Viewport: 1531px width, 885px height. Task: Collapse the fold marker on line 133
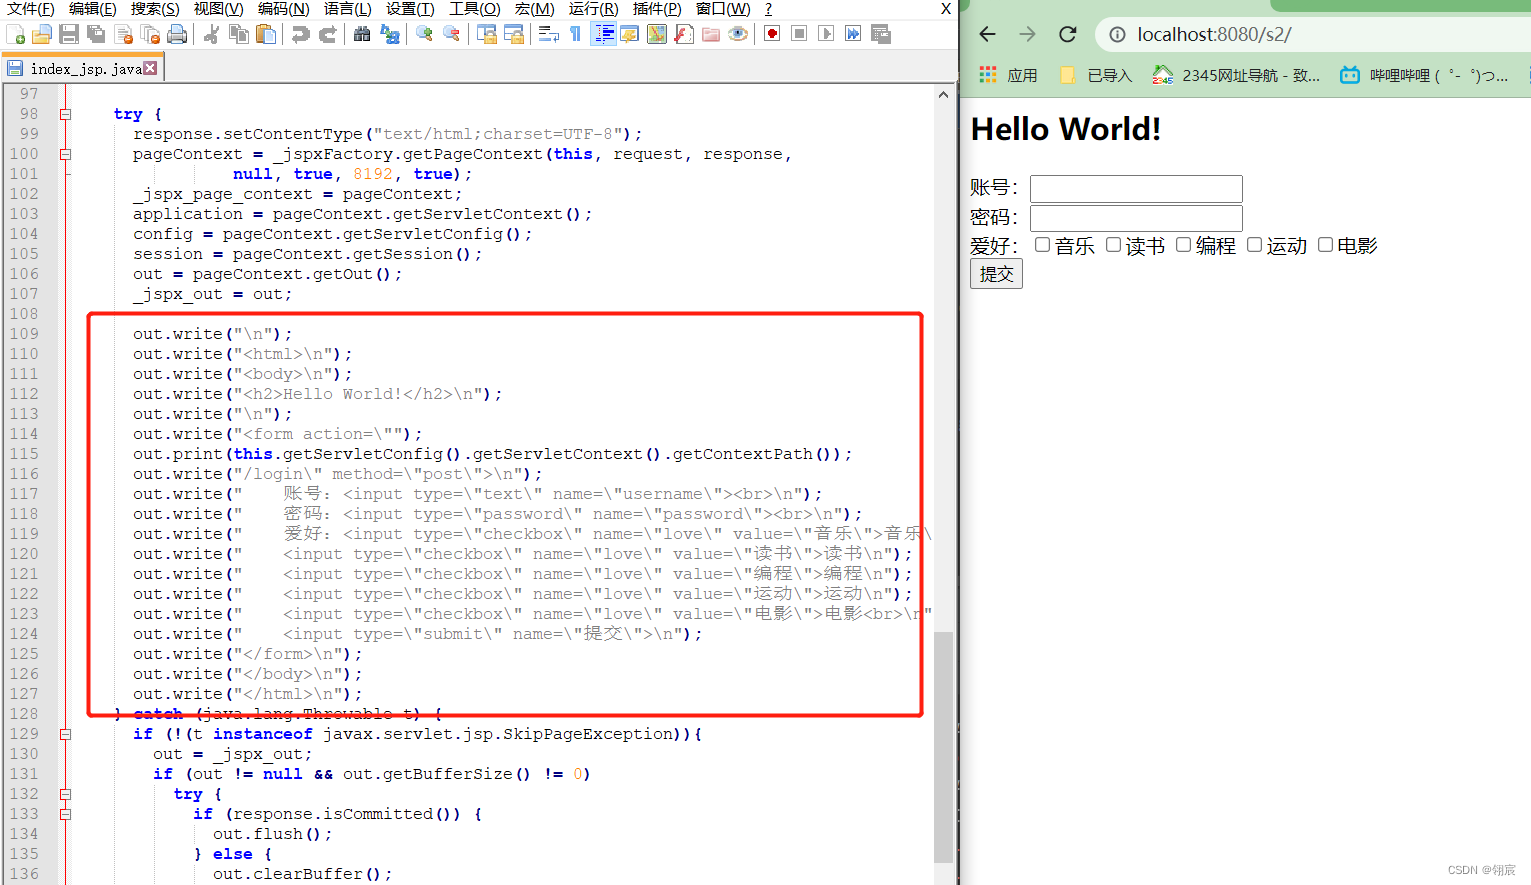pyautogui.click(x=65, y=814)
